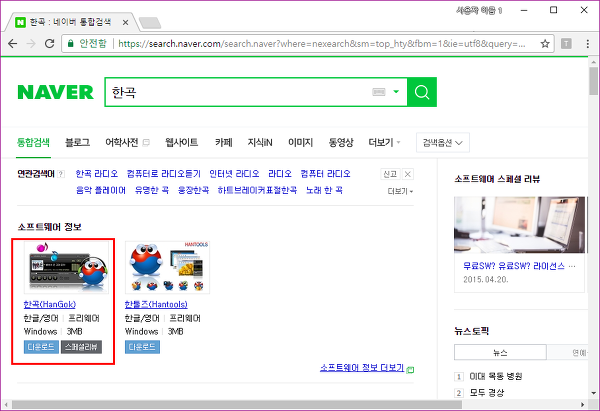Click related search 한곡 라디오

pyautogui.click(x=96, y=174)
